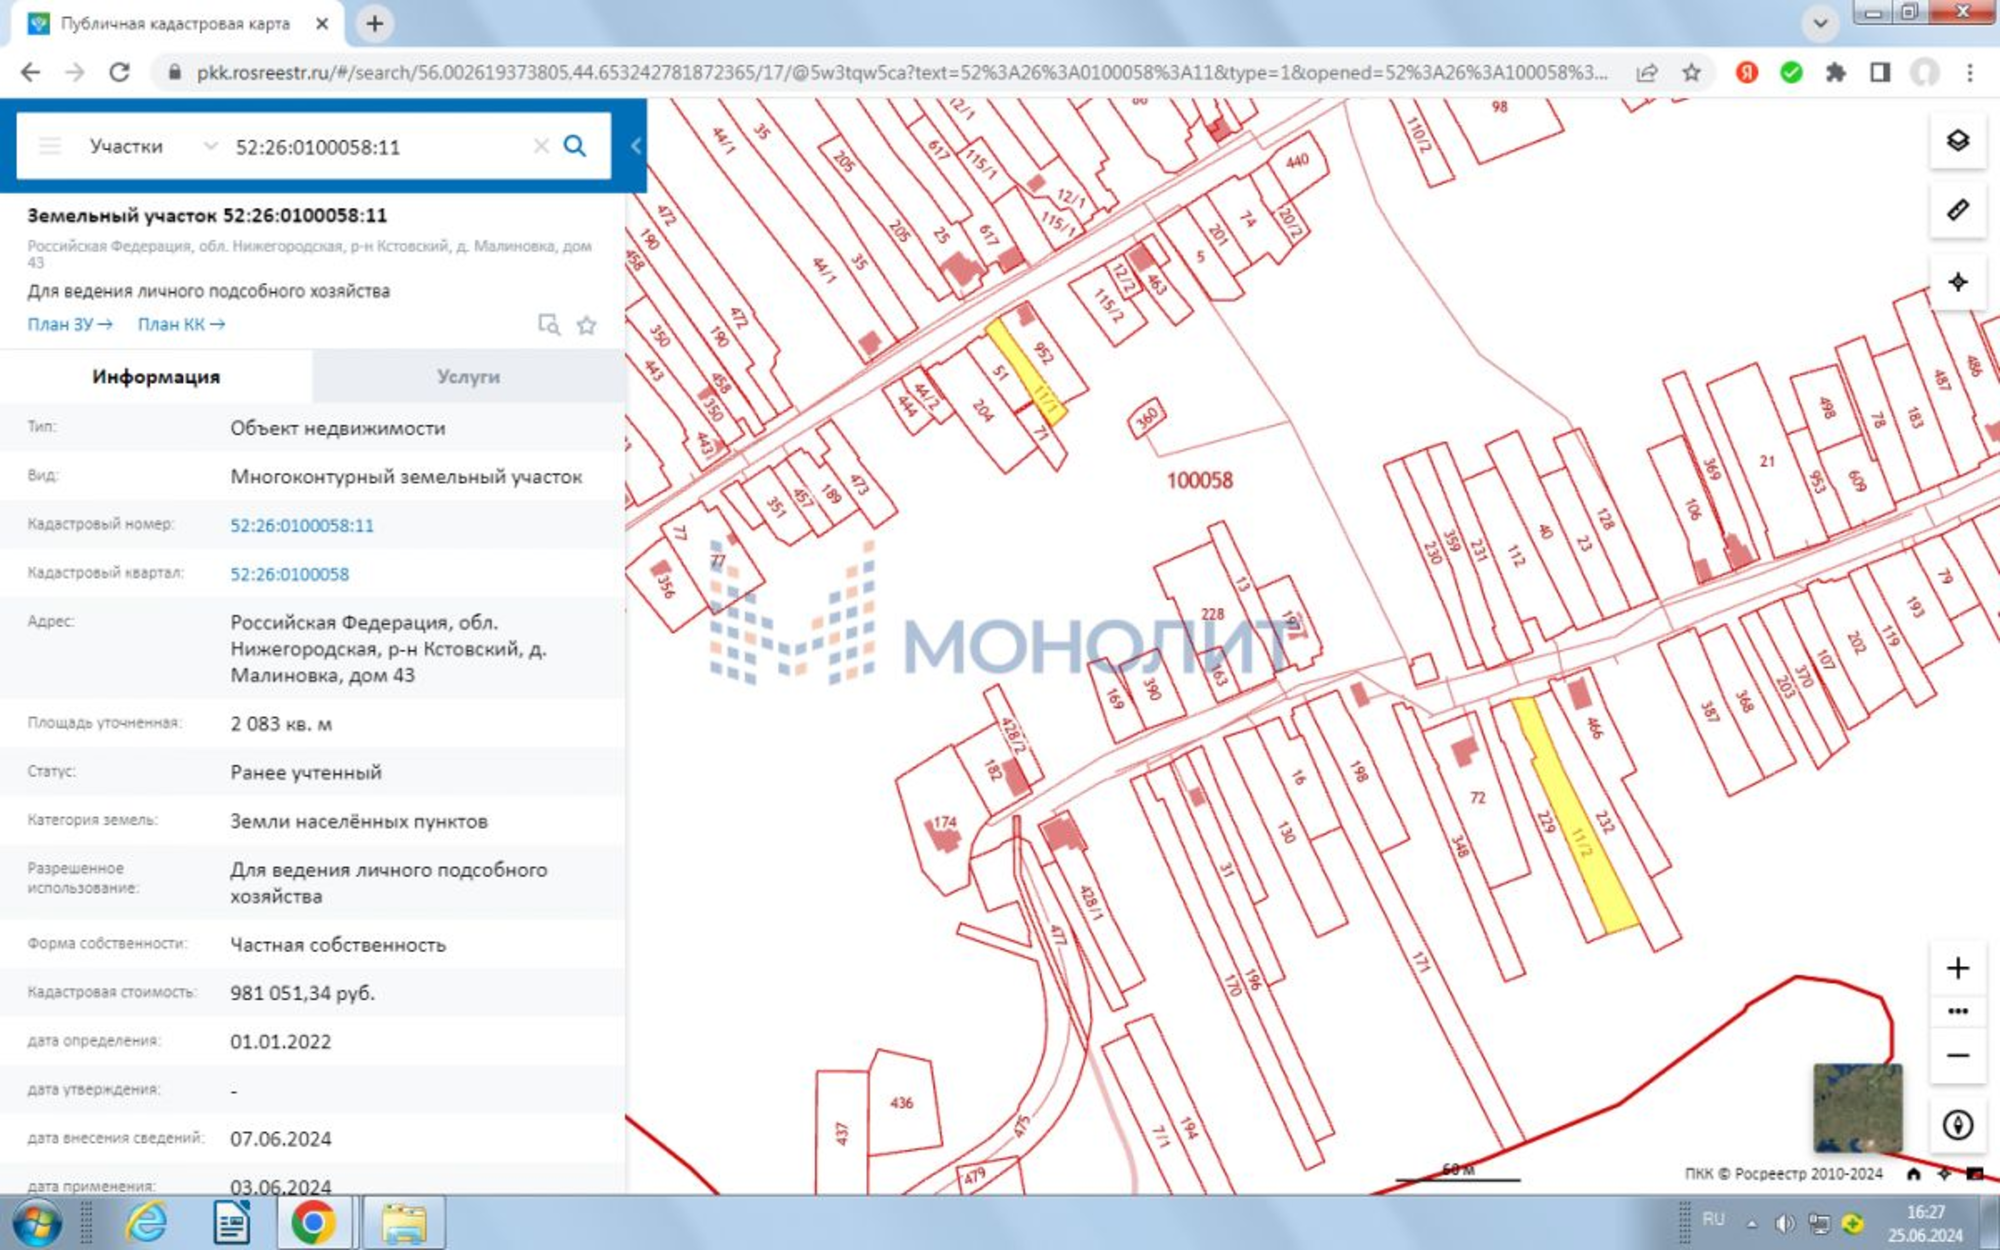Select parcel labeled 360 on map
The height and width of the screenshot is (1250, 2000).
click(1147, 416)
